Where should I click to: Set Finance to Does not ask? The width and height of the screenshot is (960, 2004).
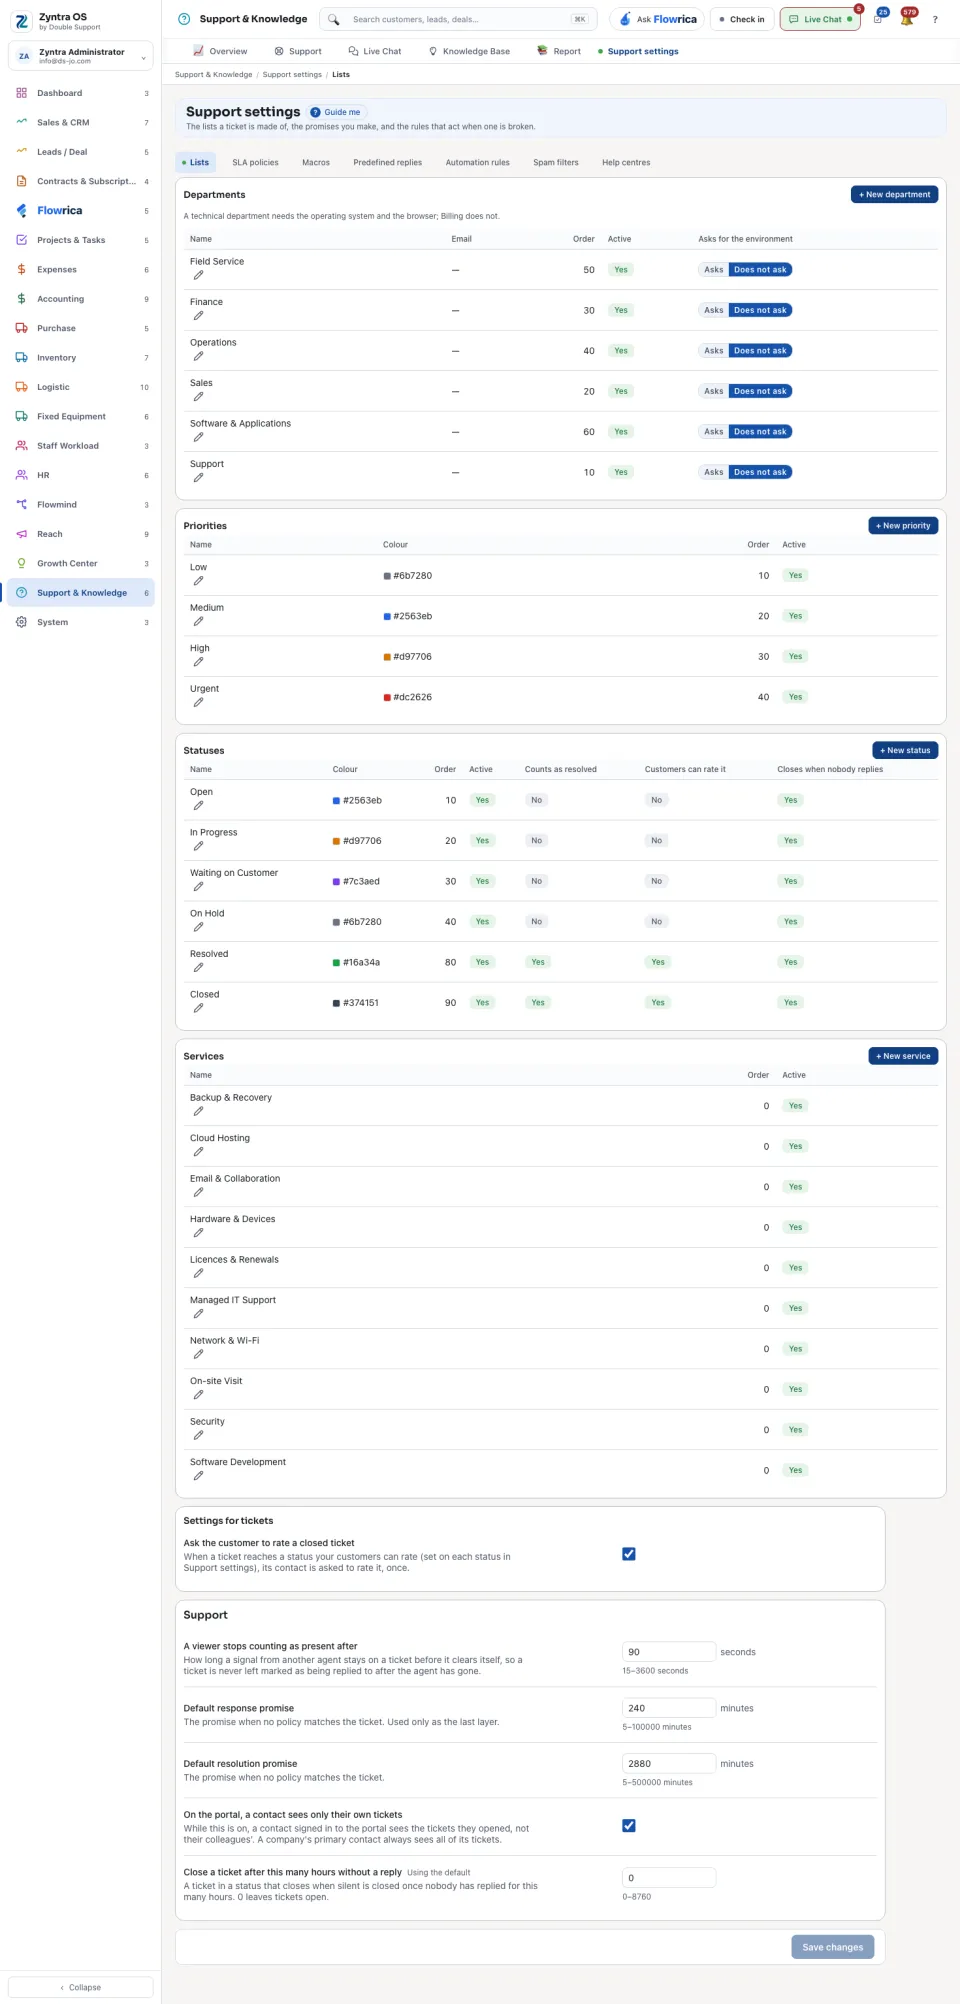click(x=760, y=310)
